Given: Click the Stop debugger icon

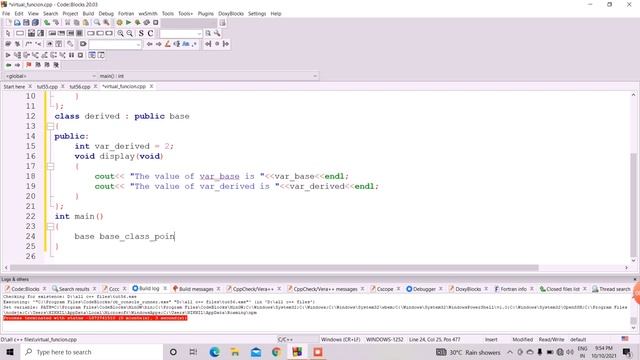Looking at the screenshot, I should point(80,55).
